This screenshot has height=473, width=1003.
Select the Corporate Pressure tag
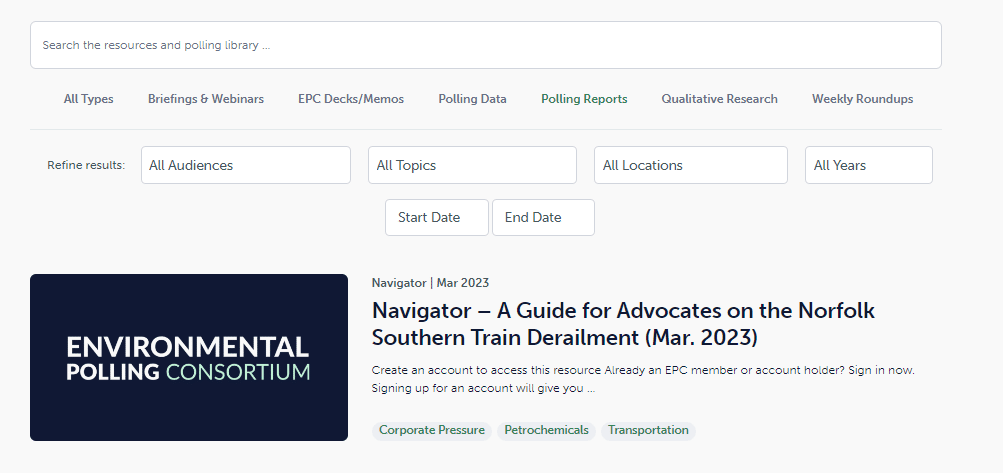[x=432, y=430]
